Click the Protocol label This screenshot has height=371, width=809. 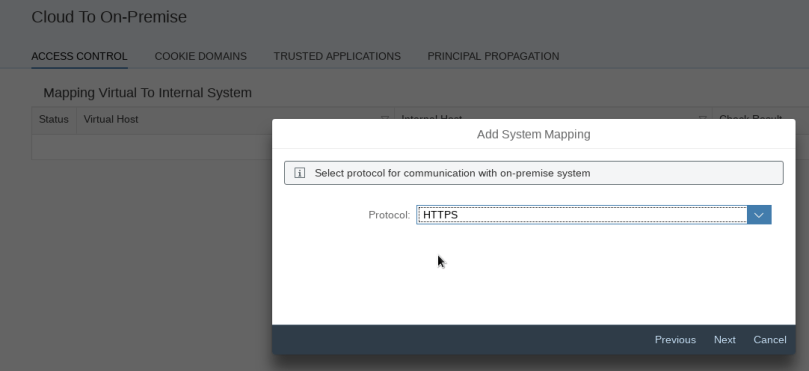tap(389, 215)
